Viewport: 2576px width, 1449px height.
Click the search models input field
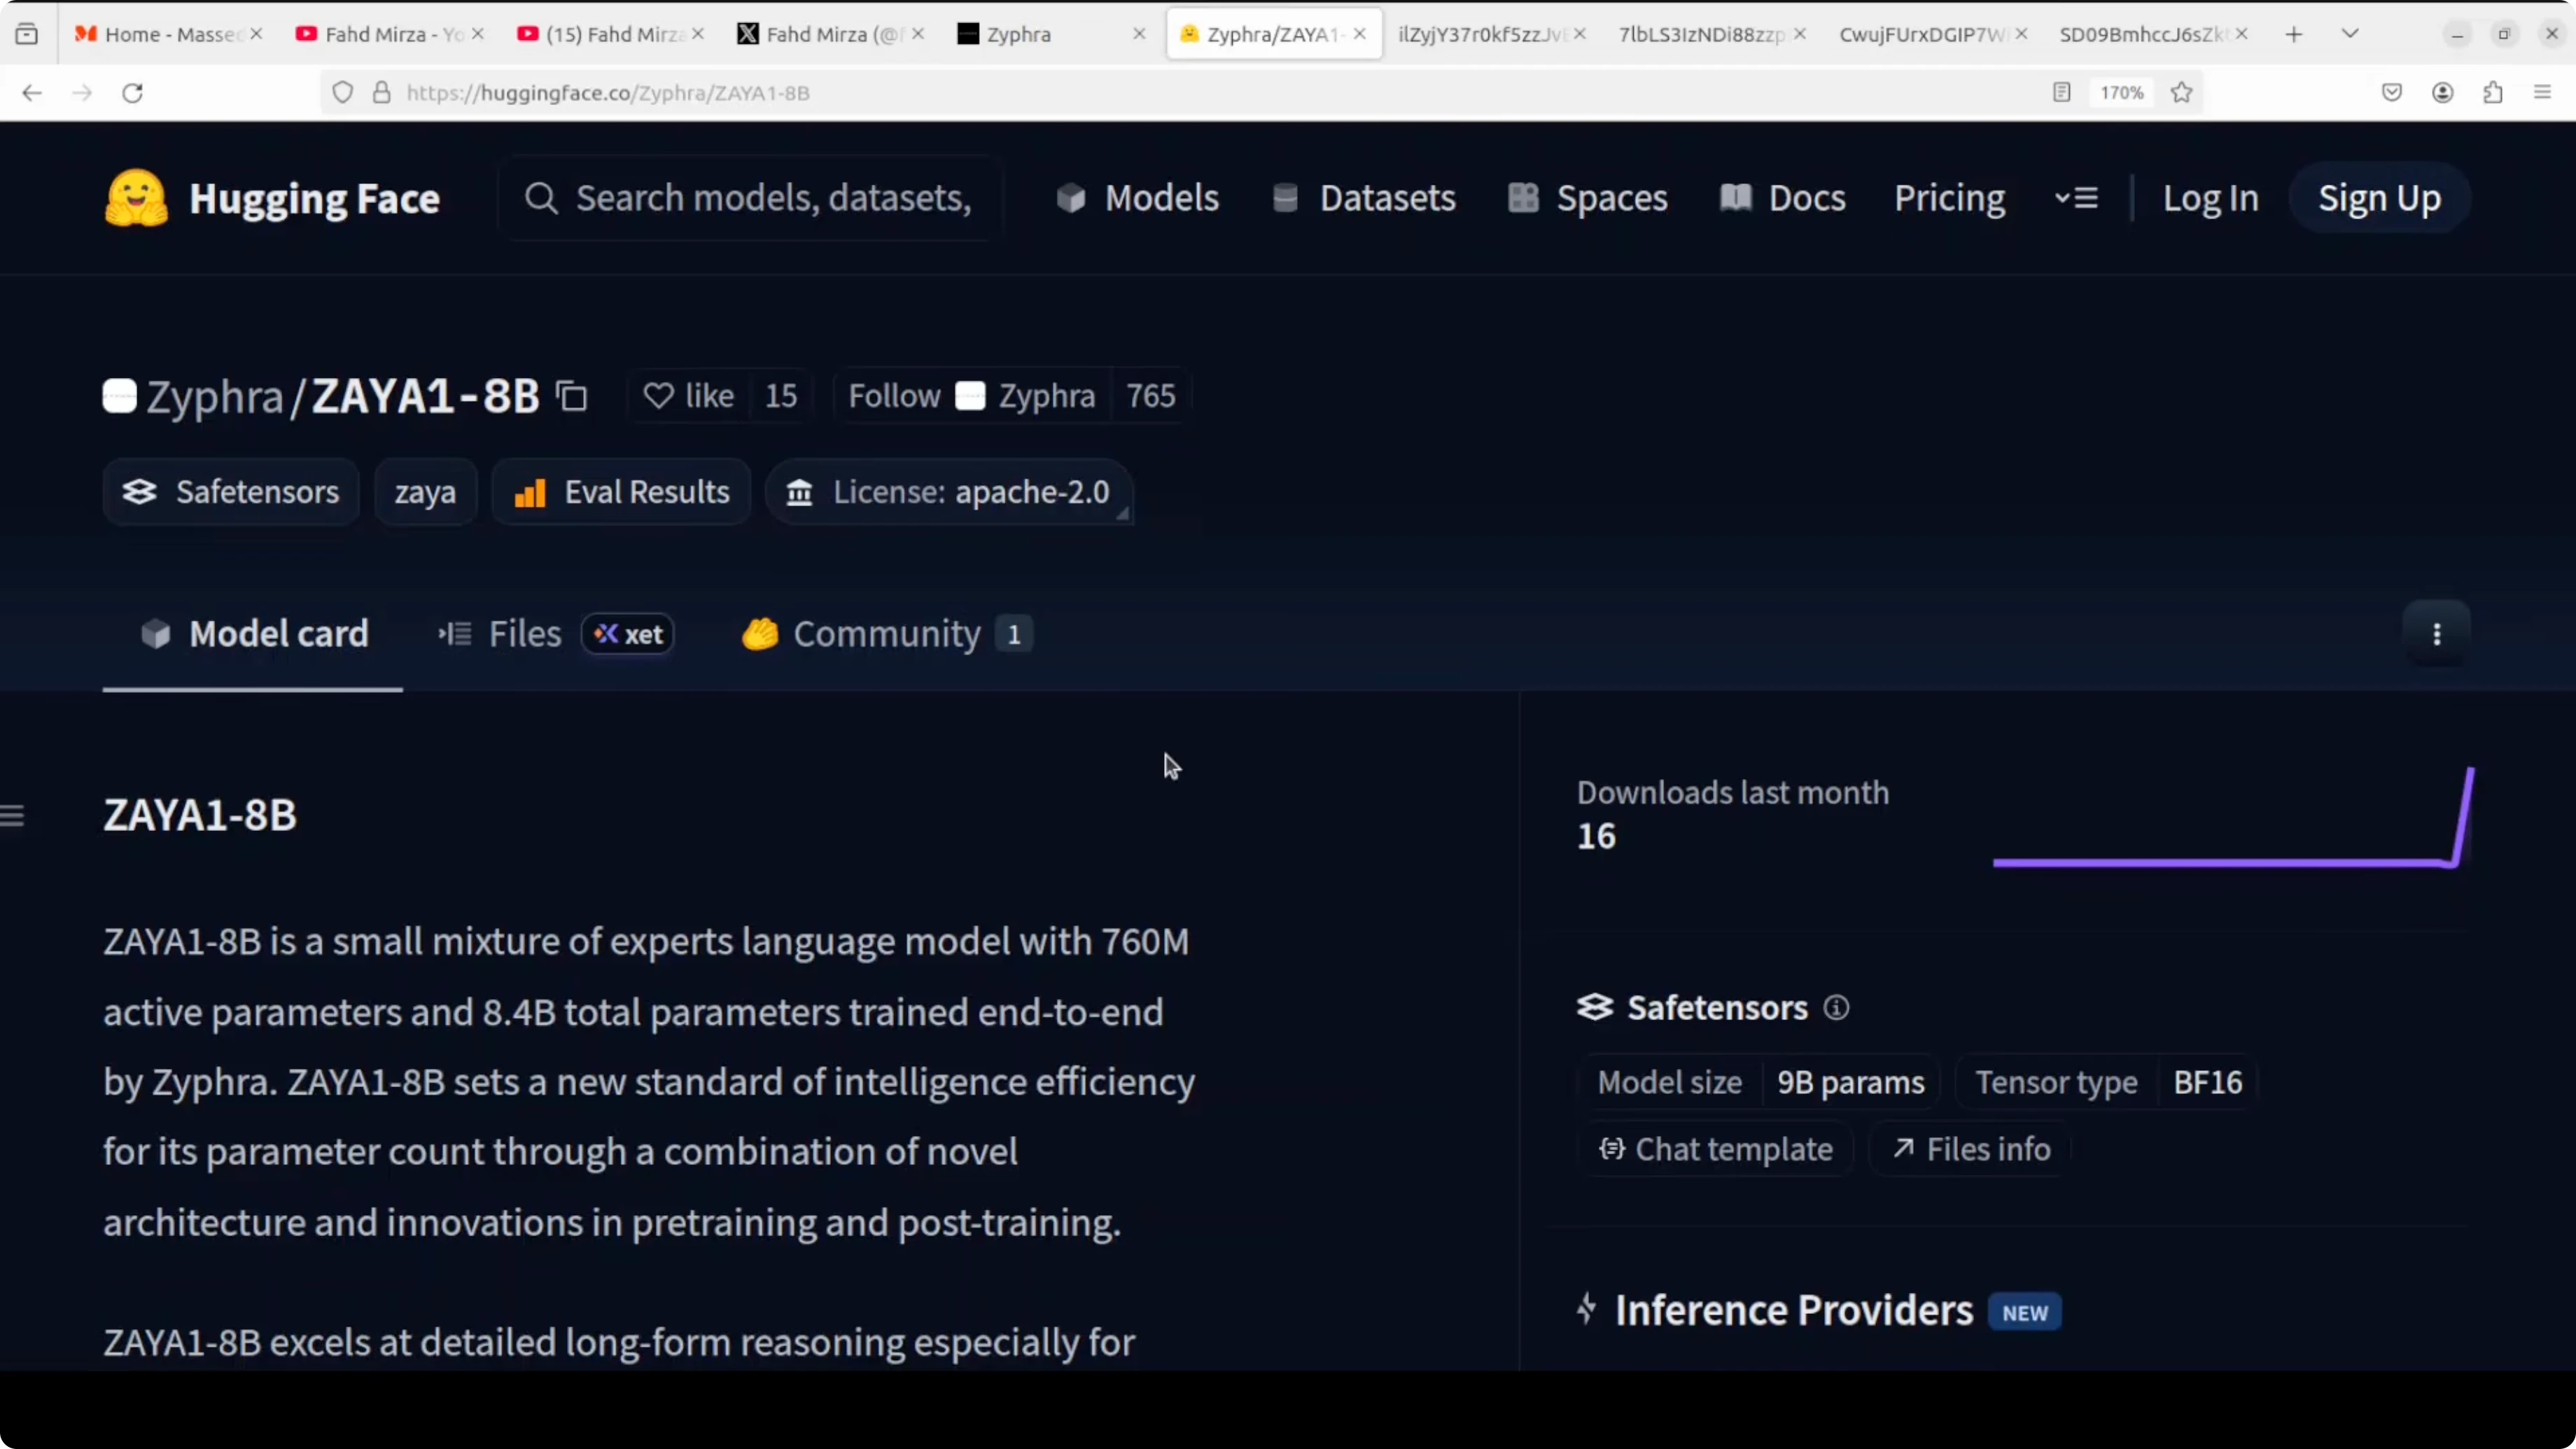click(751, 198)
